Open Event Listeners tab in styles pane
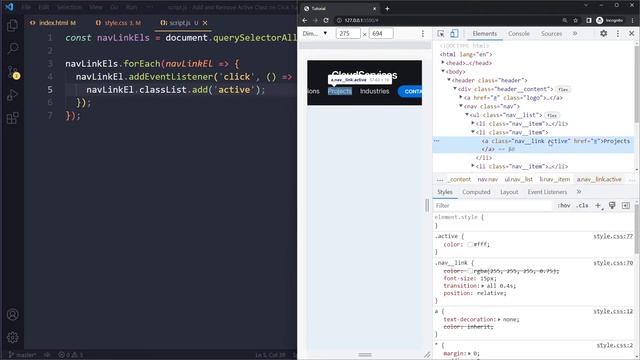 (x=547, y=192)
